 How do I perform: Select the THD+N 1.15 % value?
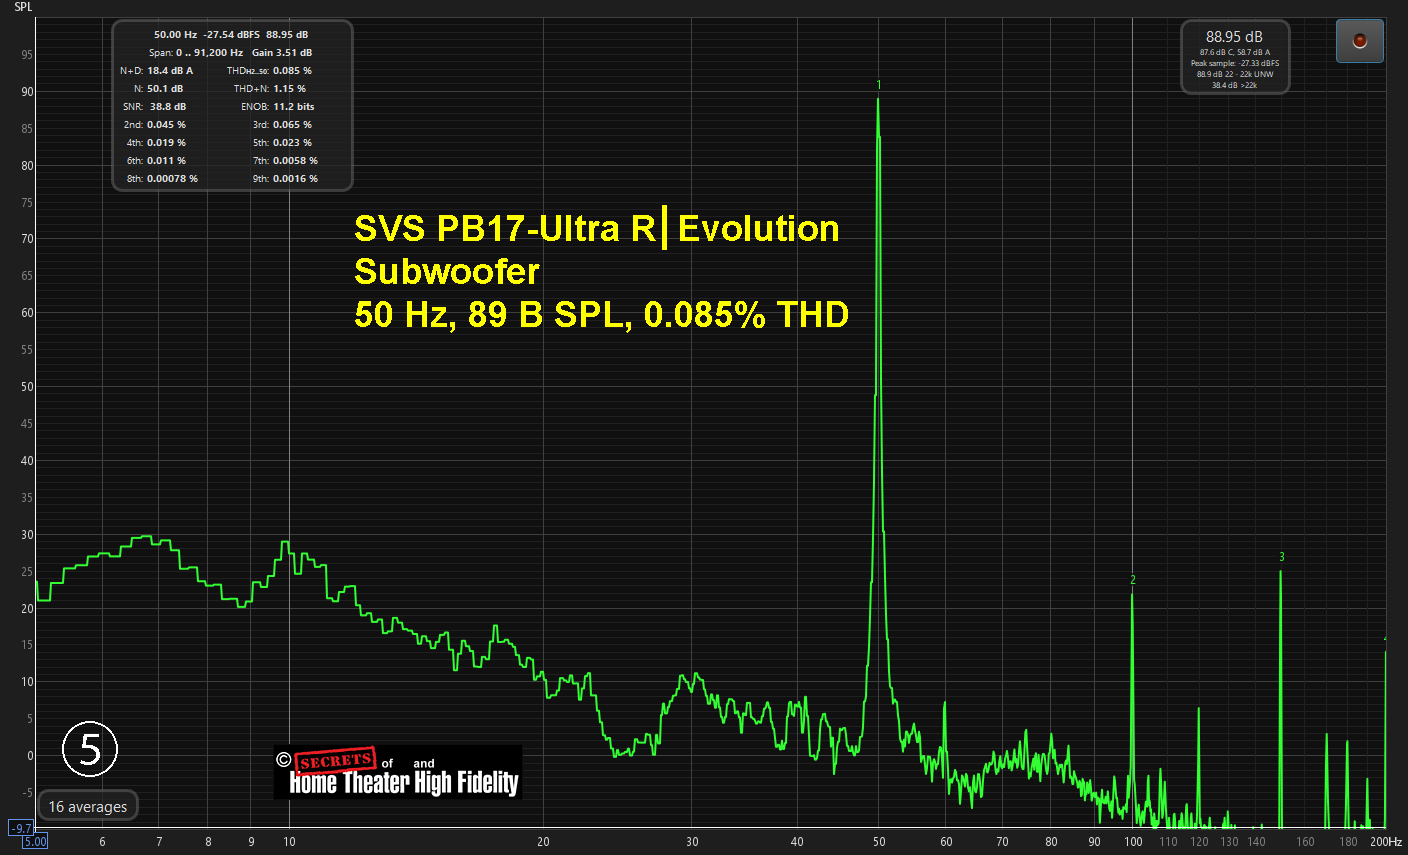[289, 89]
